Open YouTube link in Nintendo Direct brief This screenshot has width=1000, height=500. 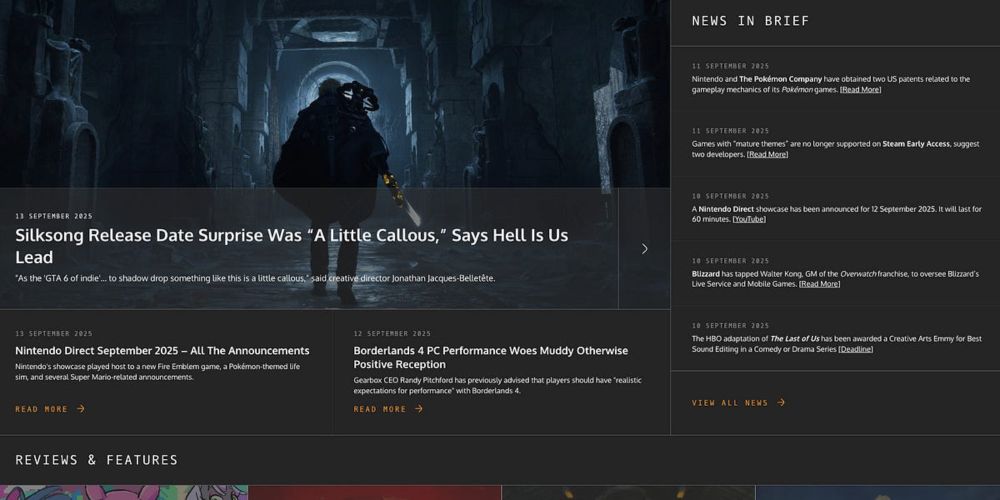(749, 219)
